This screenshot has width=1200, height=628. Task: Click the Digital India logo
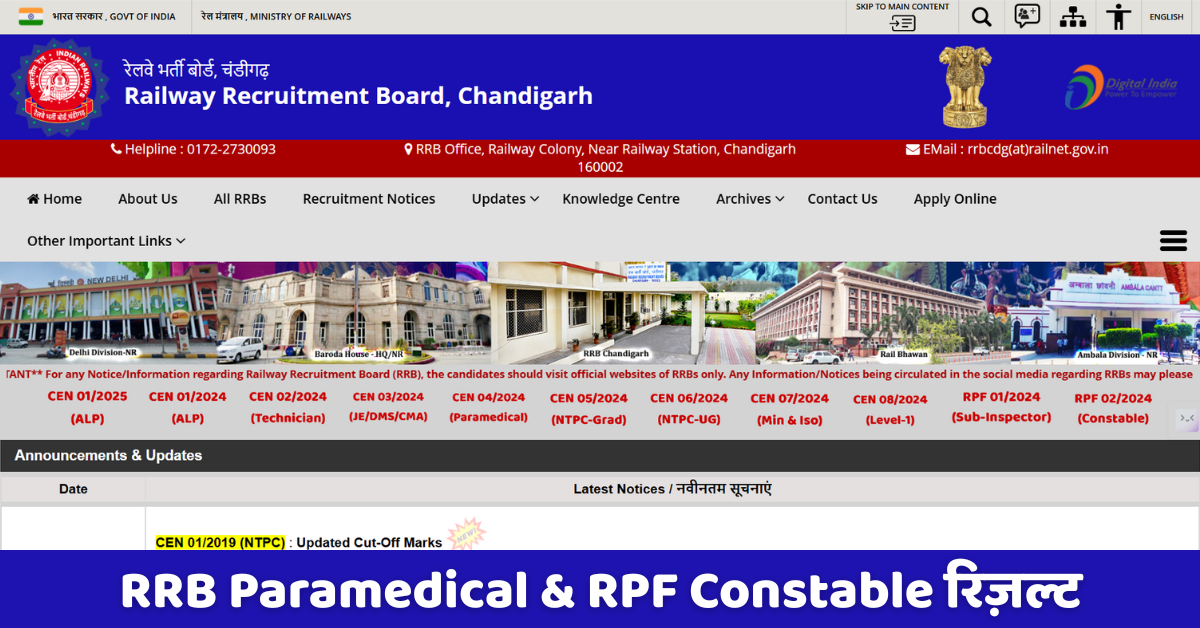pyautogui.click(x=1120, y=87)
